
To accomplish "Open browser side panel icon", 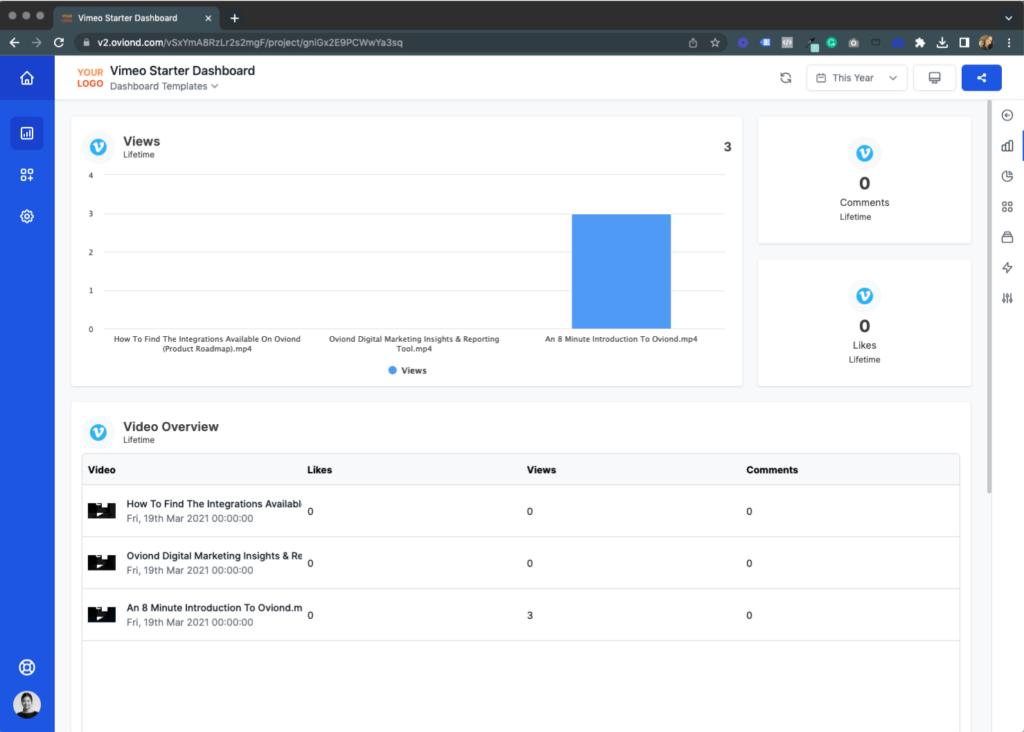I will tap(964, 42).
